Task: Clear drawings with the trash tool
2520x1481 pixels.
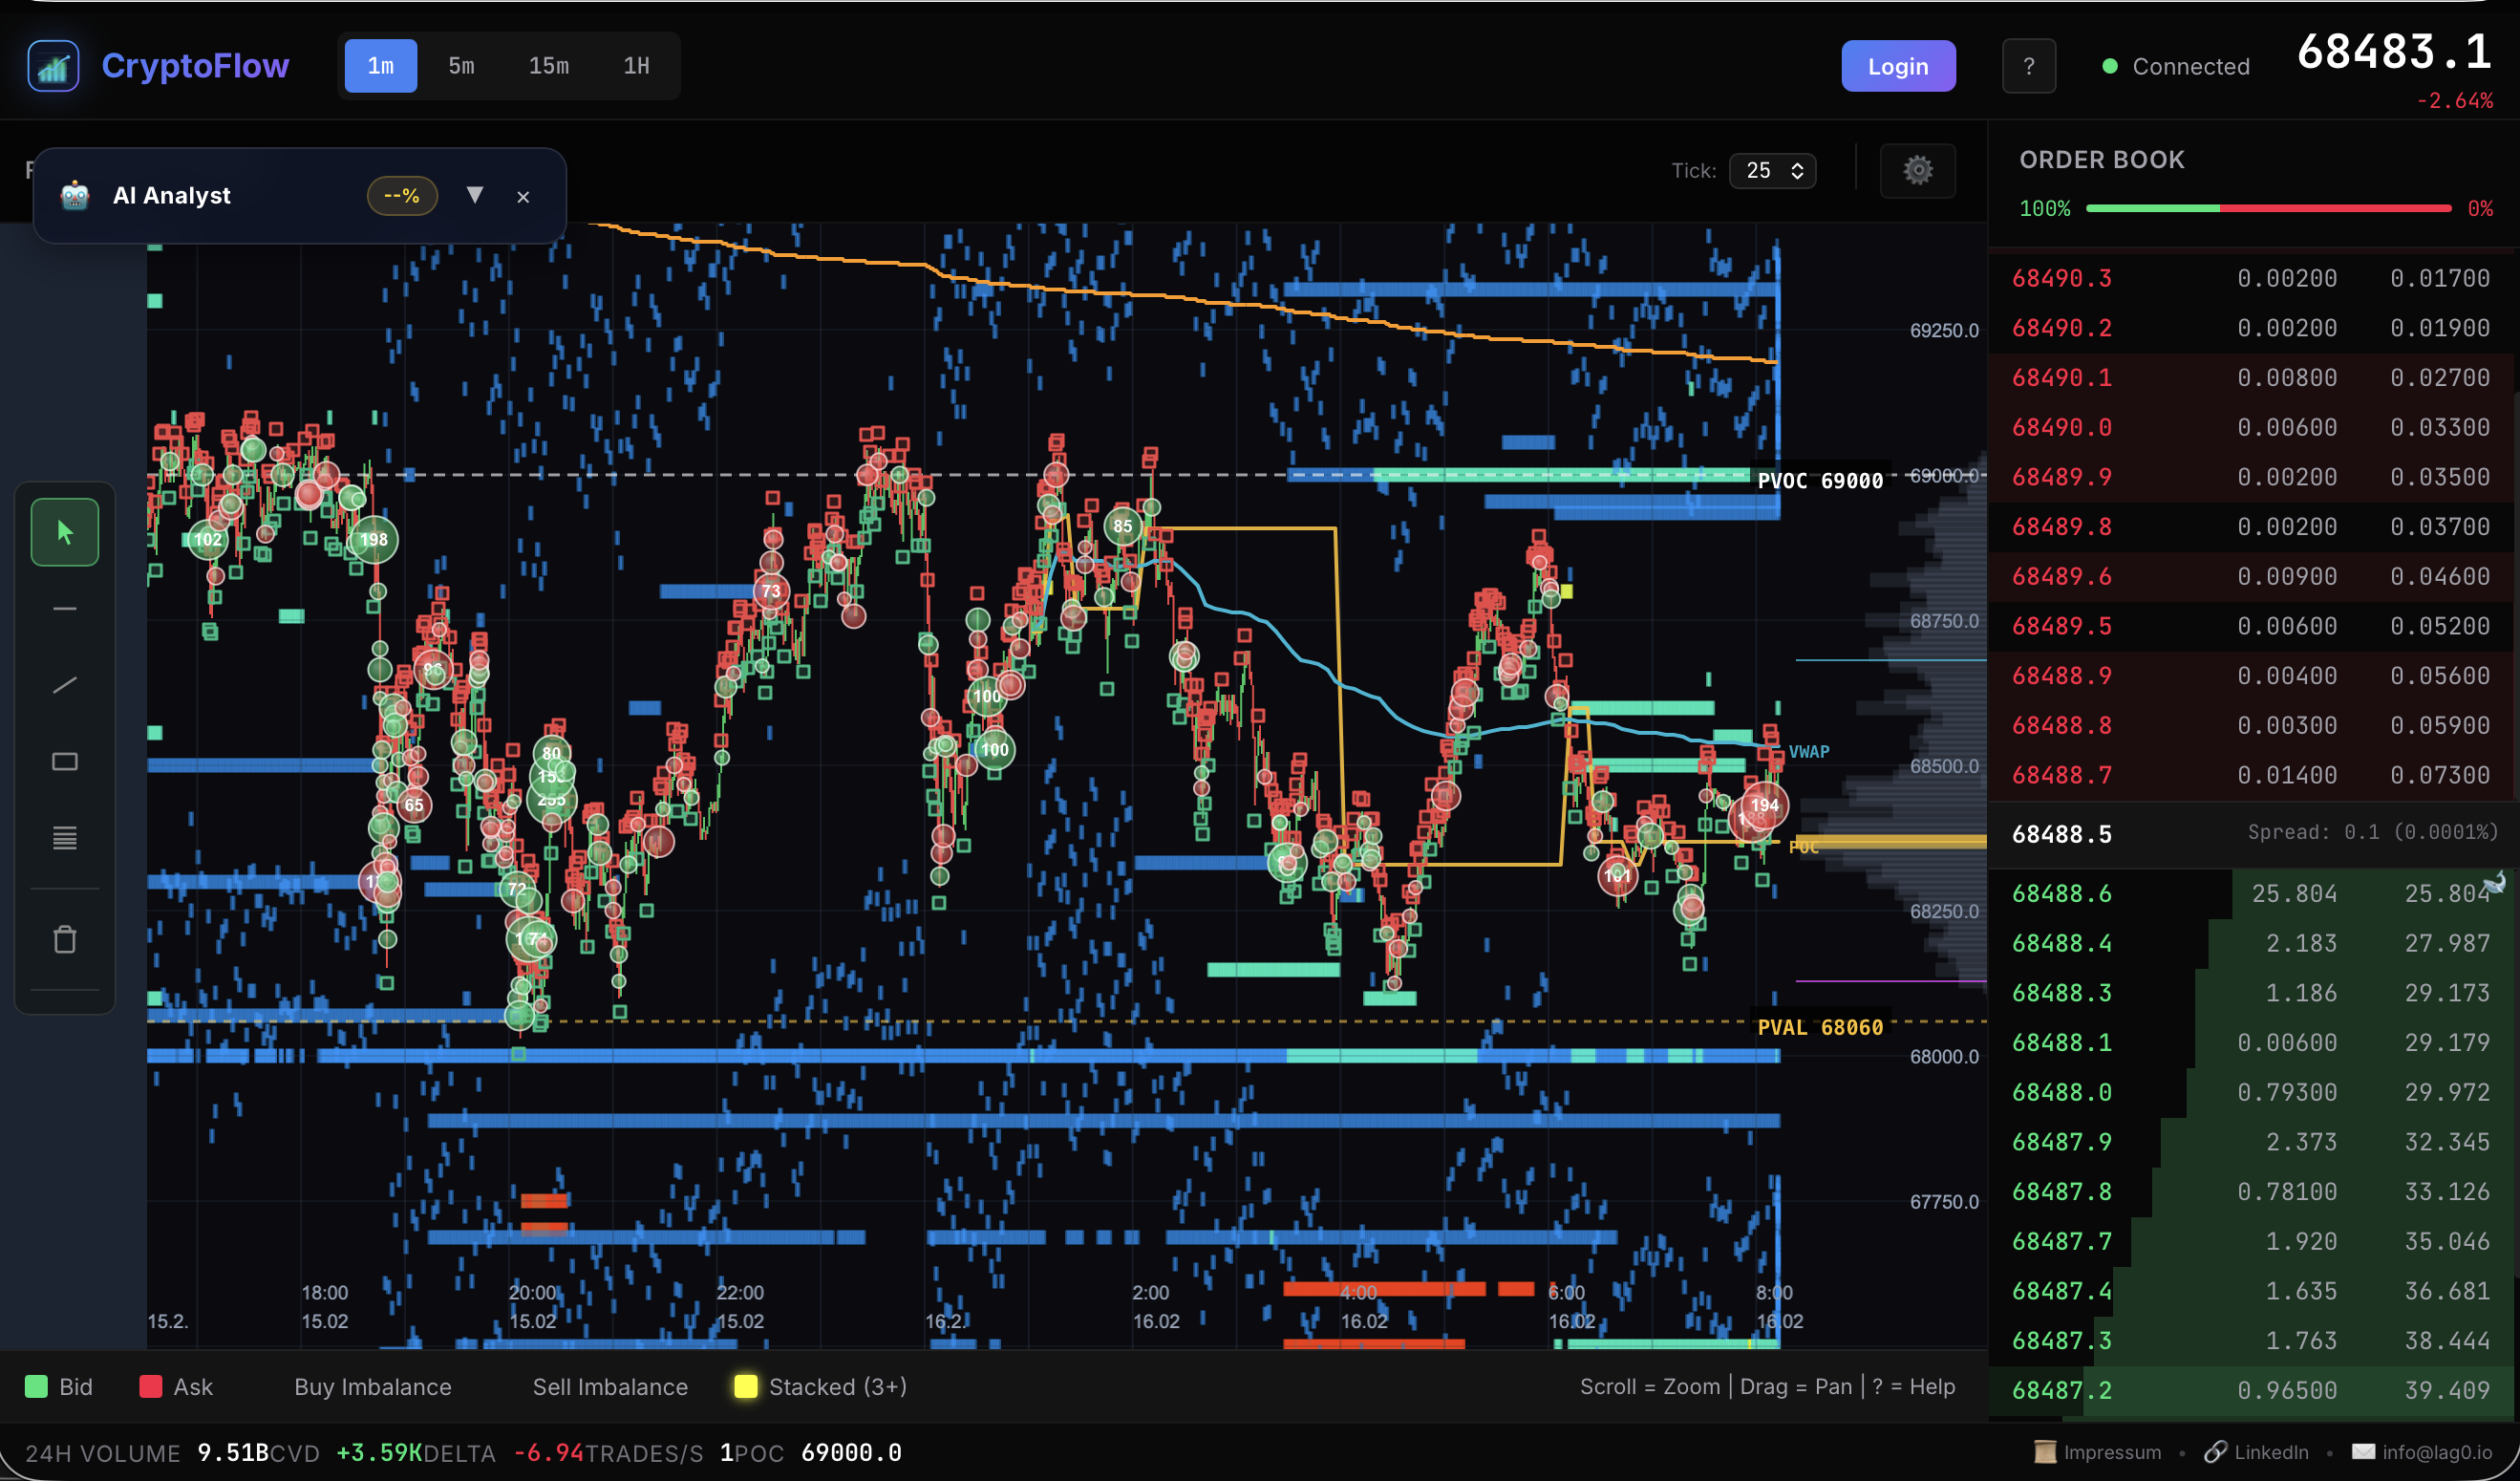Action: click(x=64, y=938)
